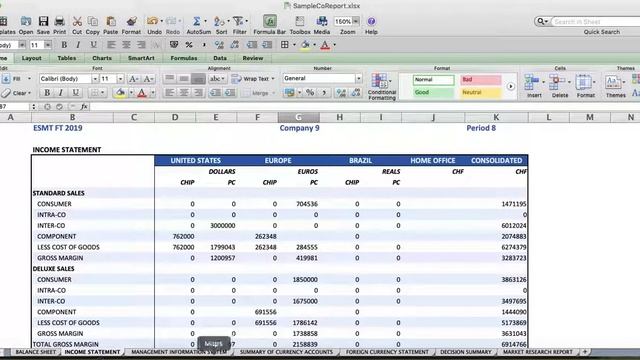Viewport: 640px width, 360px height.
Task: Apply the Neutral cell style
Action: point(480,93)
